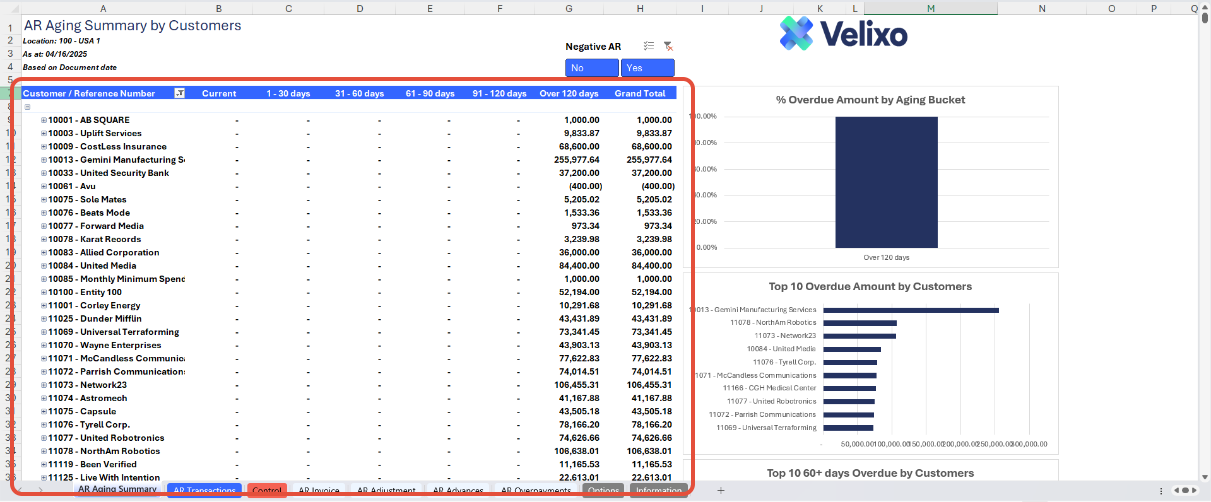This screenshot has height=502, width=1211.
Task: Click the '91 - 120 days' column heading
Action: 499,93
